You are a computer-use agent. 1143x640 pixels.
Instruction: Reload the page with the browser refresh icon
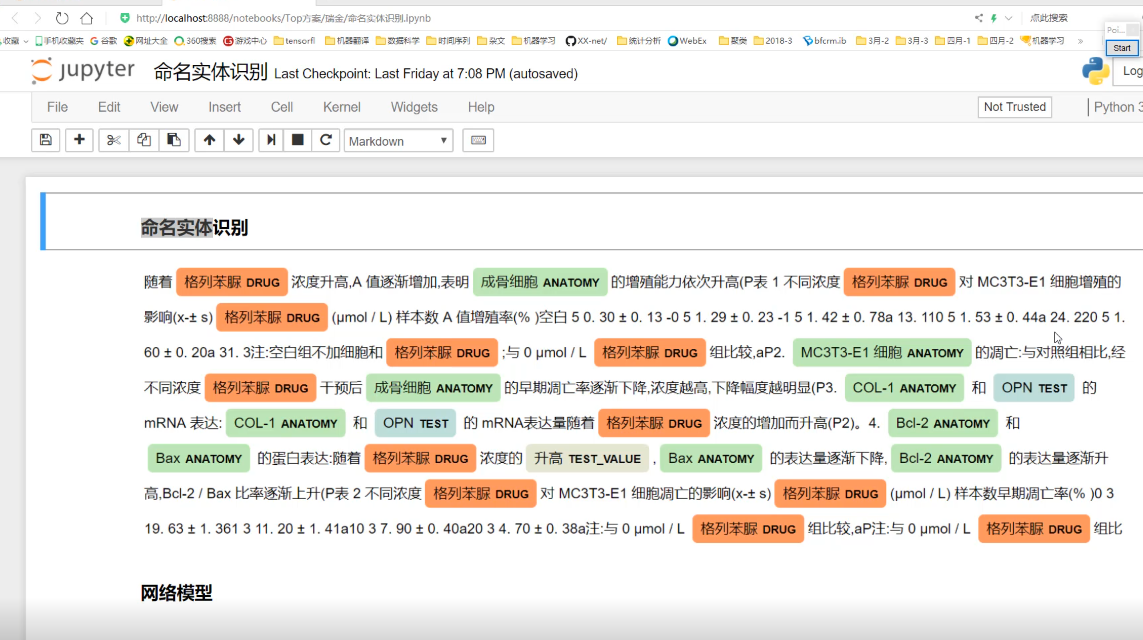click(x=62, y=18)
